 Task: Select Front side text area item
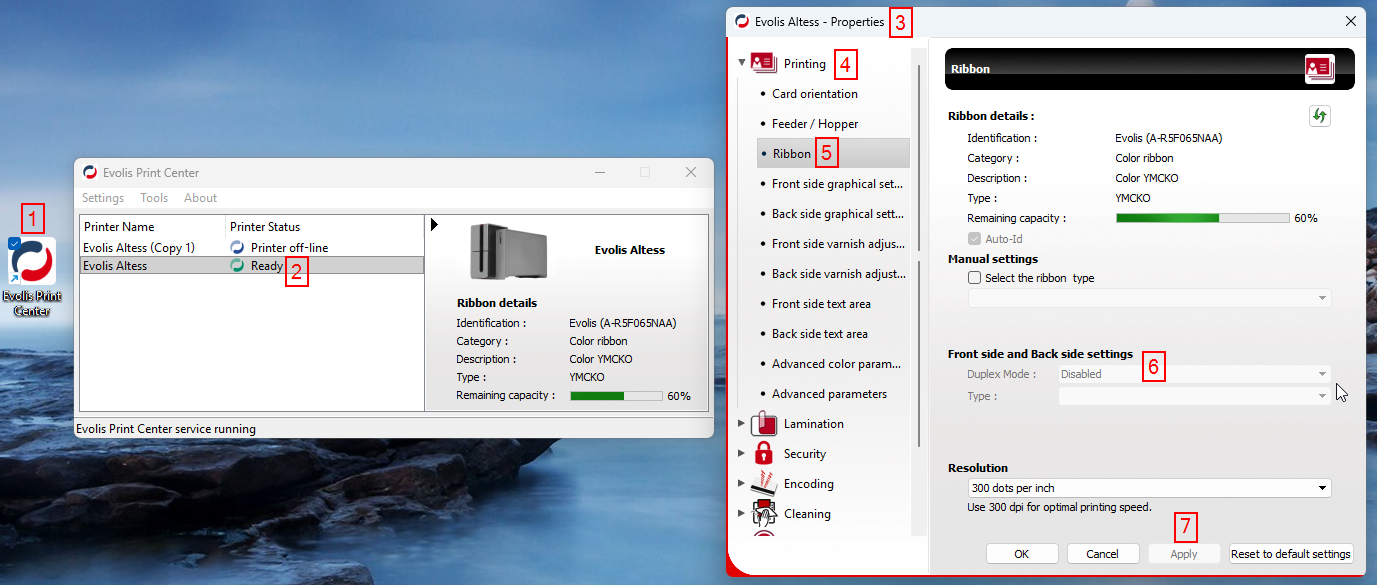[x=821, y=304]
